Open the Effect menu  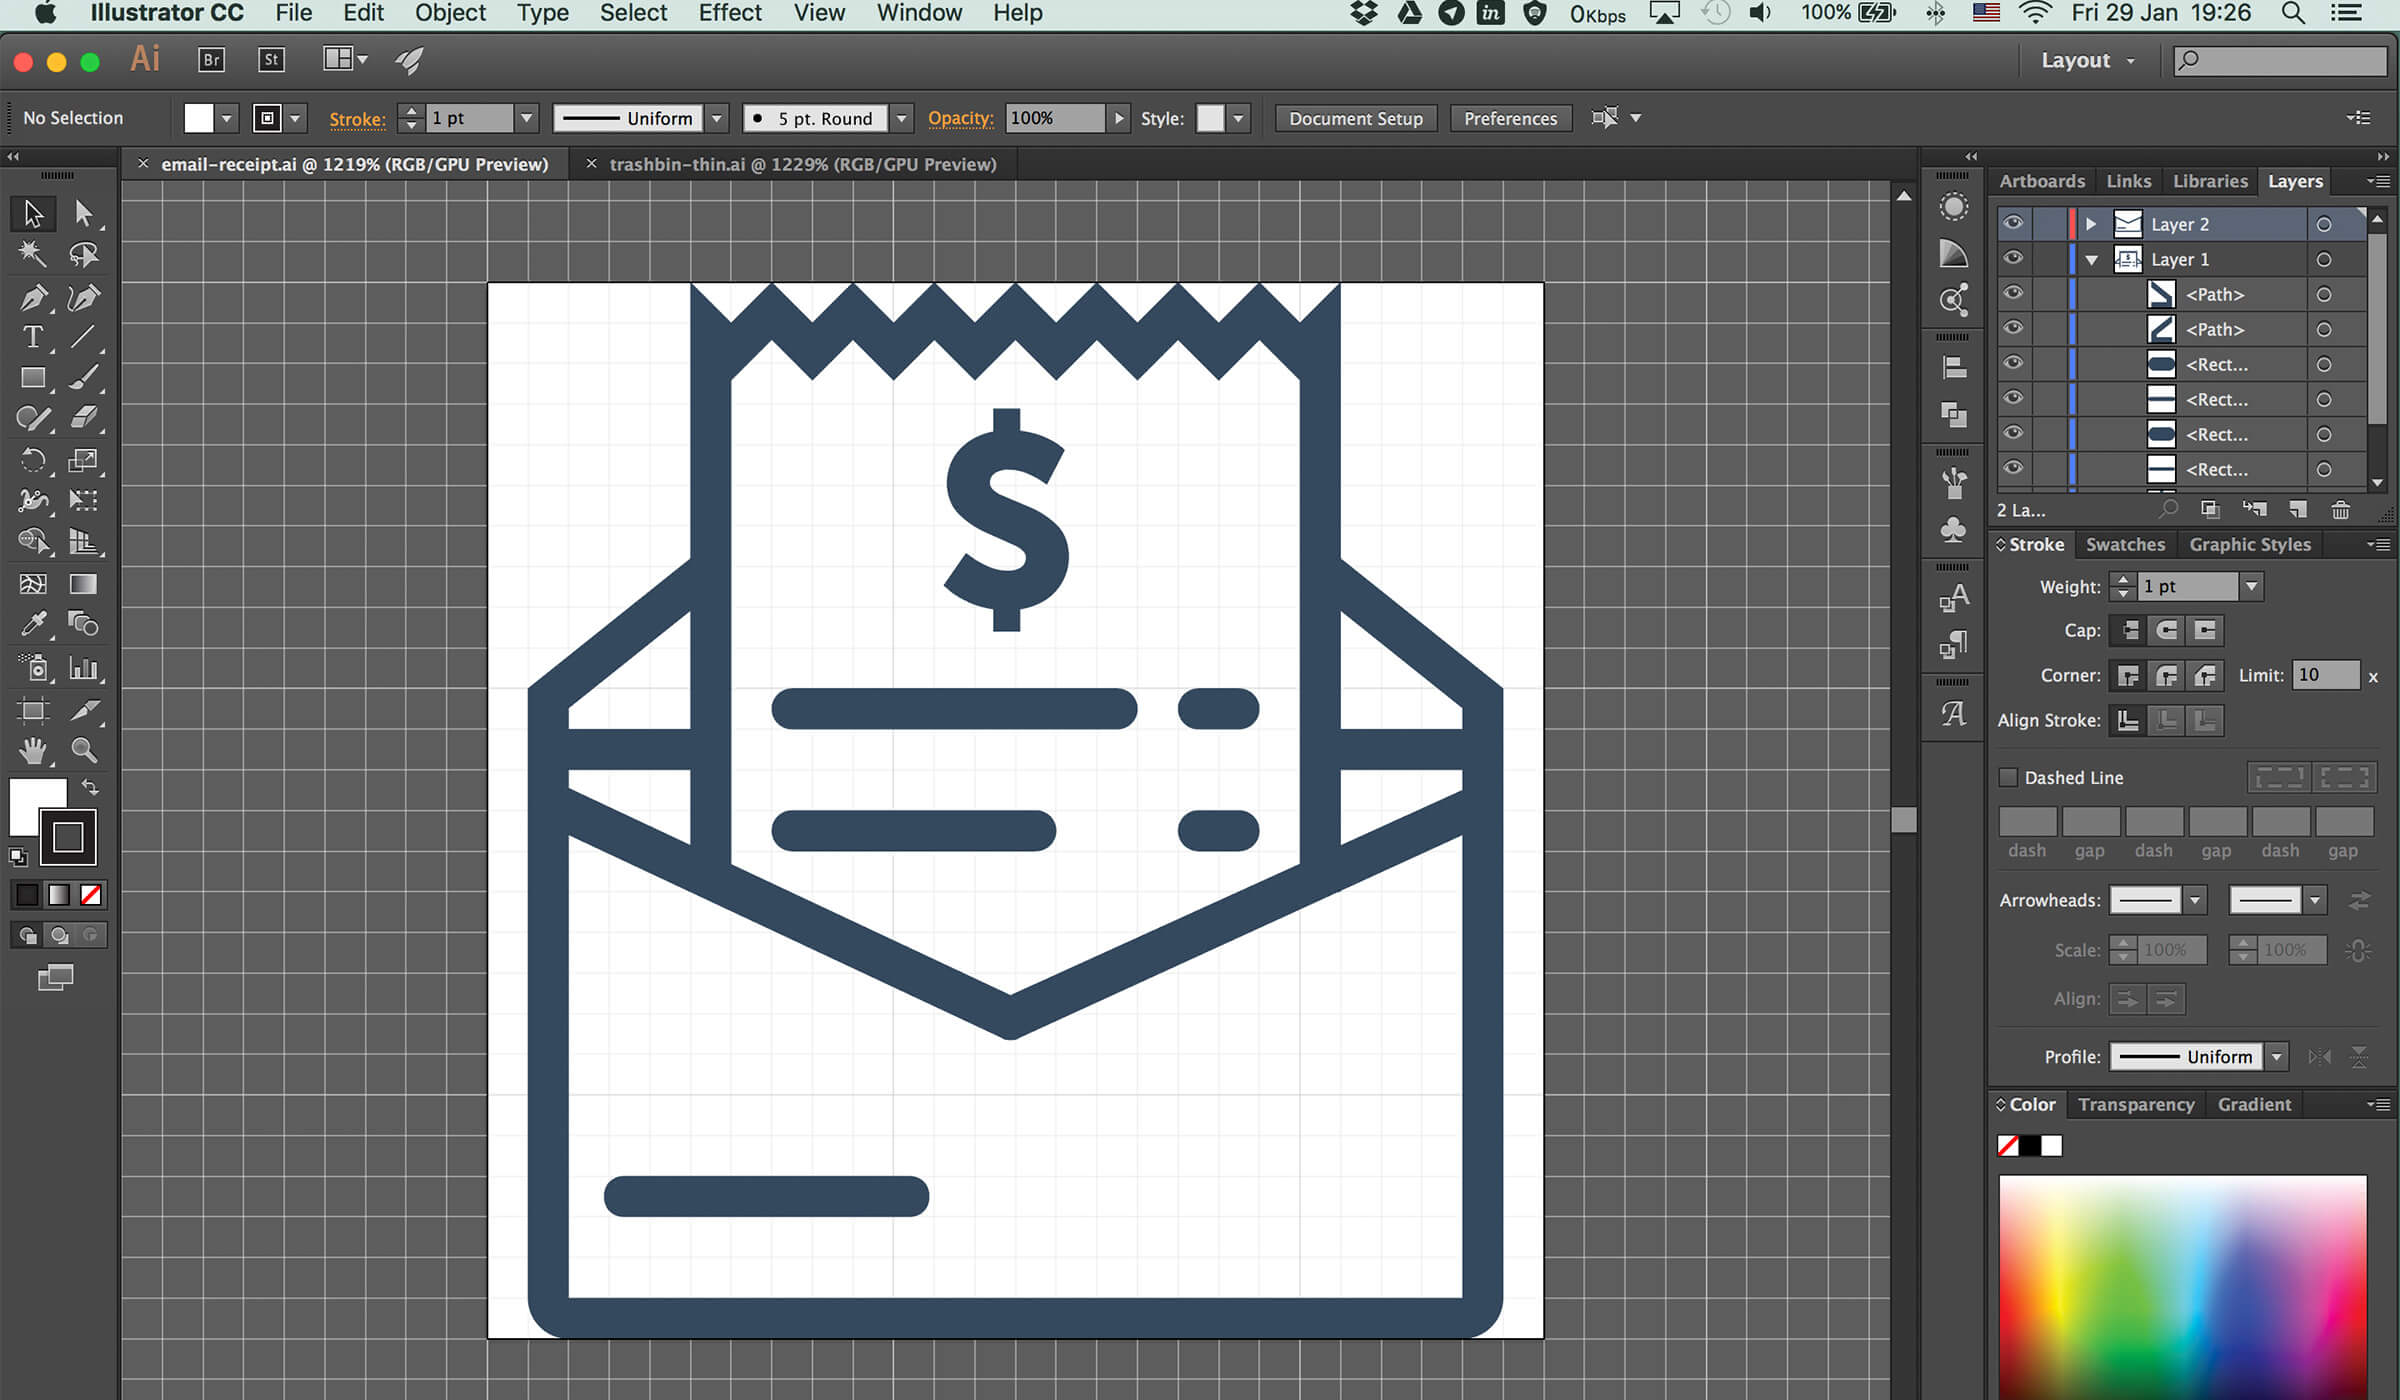(730, 13)
